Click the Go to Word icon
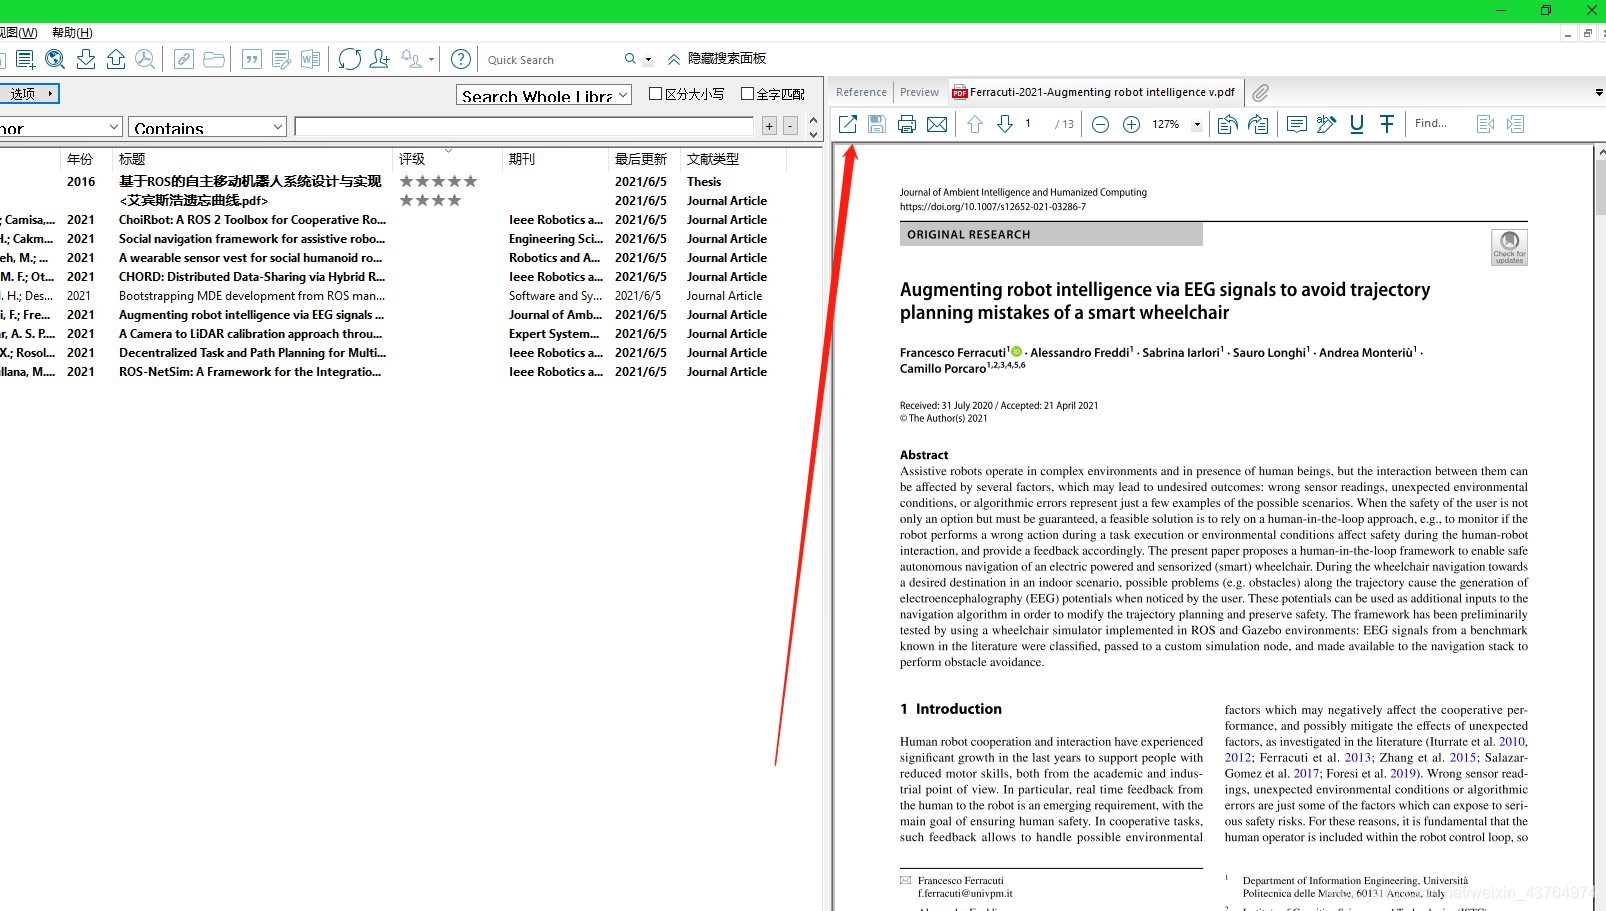This screenshot has width=1606, height=911. 311,59
